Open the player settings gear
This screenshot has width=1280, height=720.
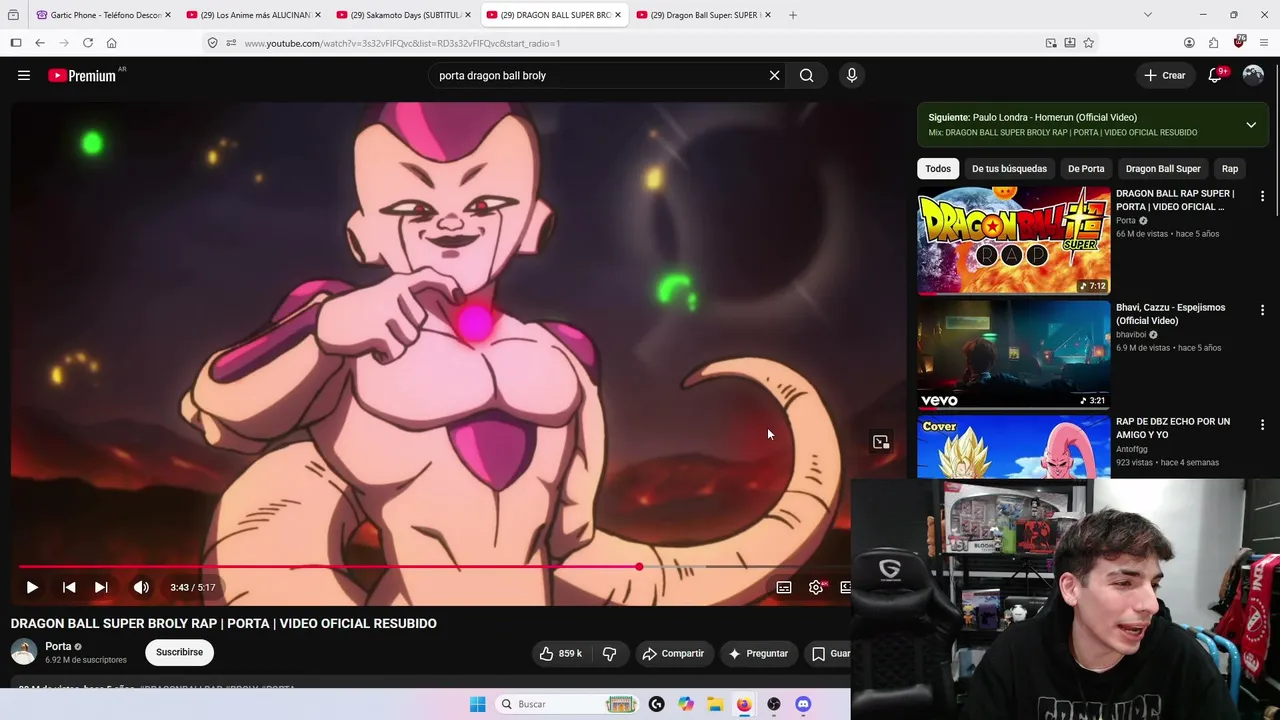pos(816,587)
